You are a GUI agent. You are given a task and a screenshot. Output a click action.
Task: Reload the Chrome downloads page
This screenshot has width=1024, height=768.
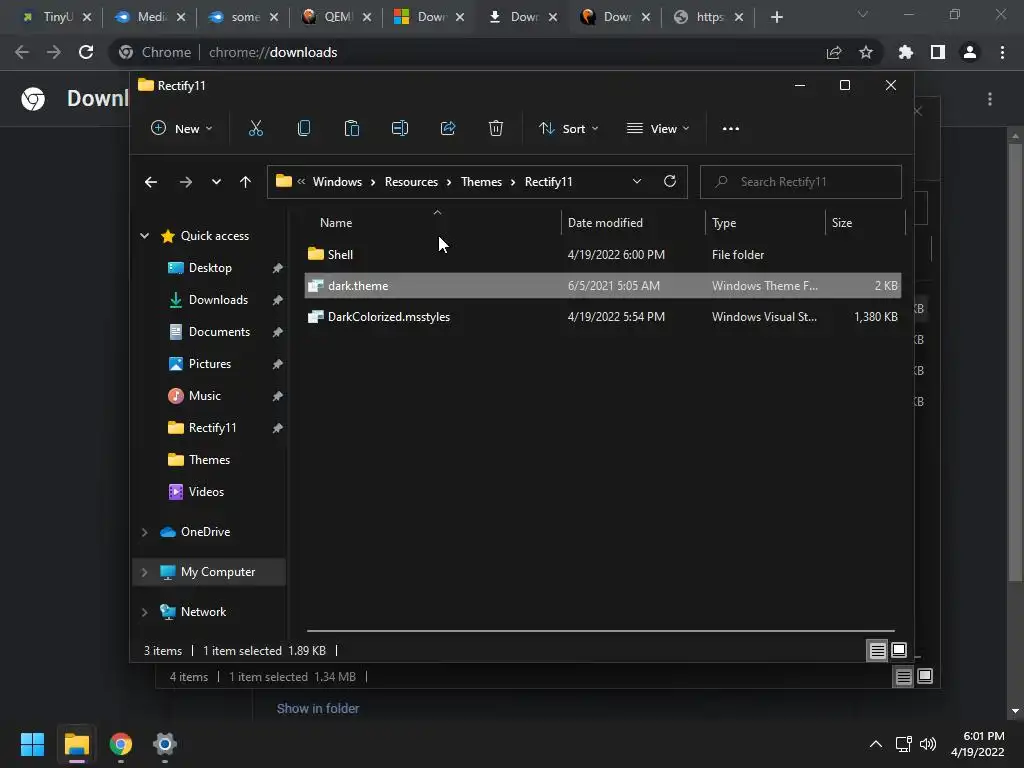coord(86,52)
